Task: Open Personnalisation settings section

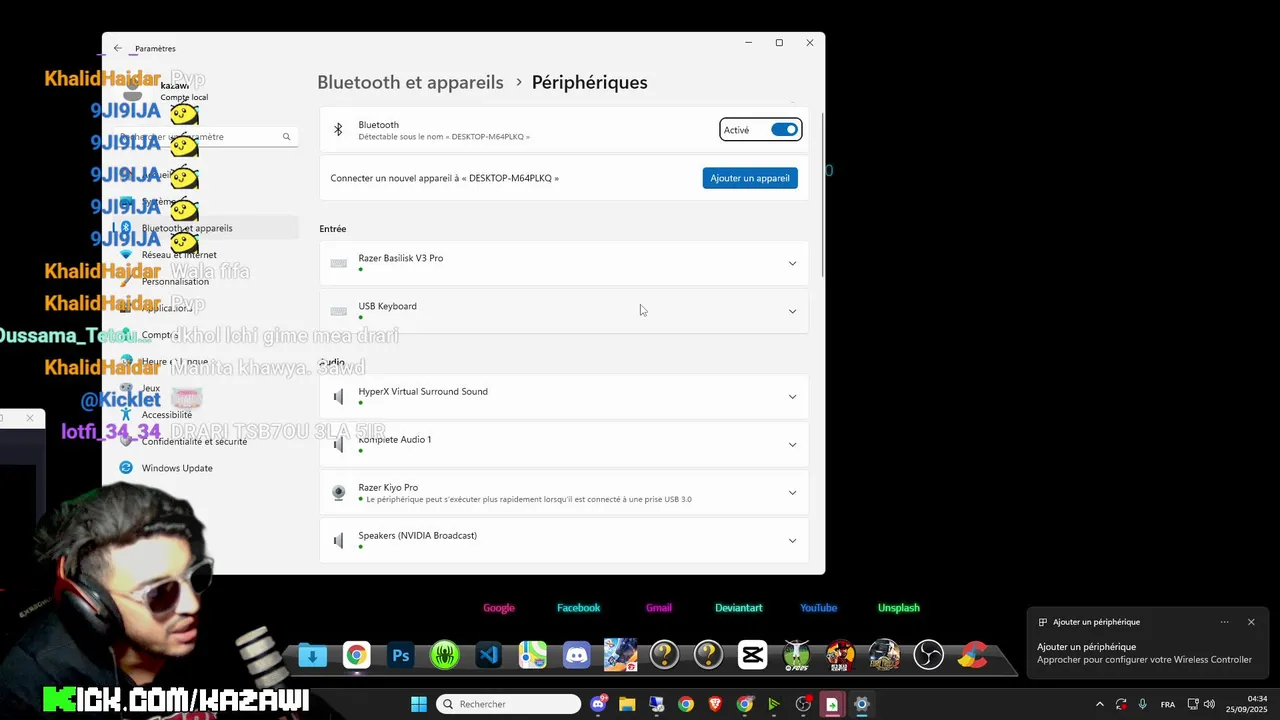Action: pos(208,281)
